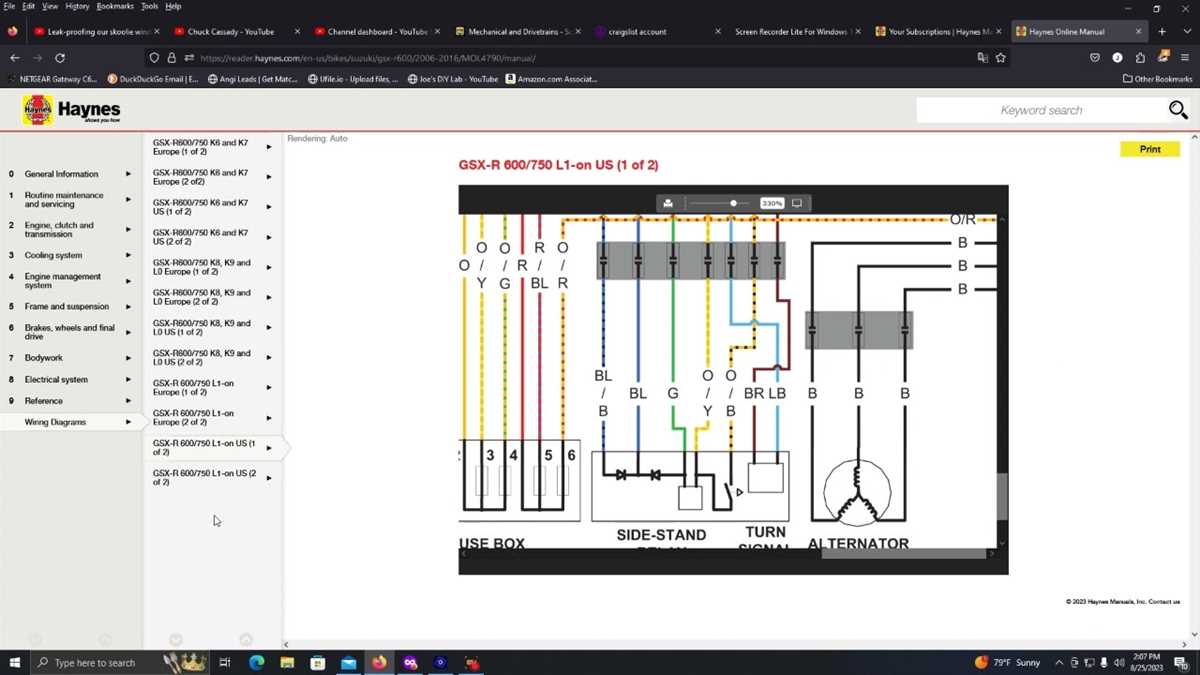Click the yellow Print button
Screen dimensions: 1200x675
[x=1150, y=149]
